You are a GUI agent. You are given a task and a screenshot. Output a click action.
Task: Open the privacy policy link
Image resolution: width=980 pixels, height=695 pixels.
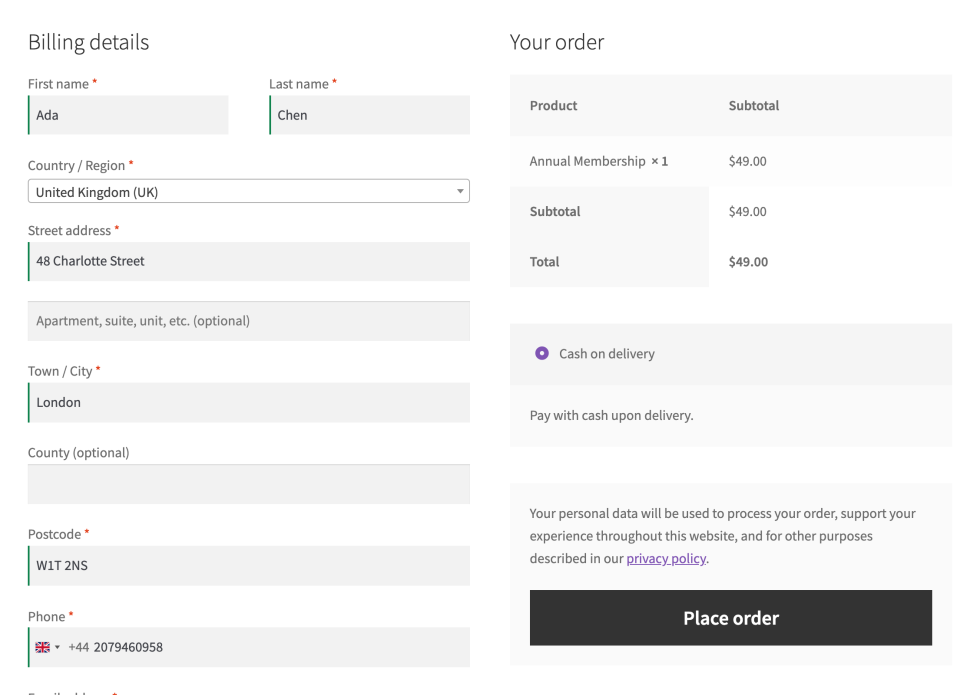coord(666,559)
